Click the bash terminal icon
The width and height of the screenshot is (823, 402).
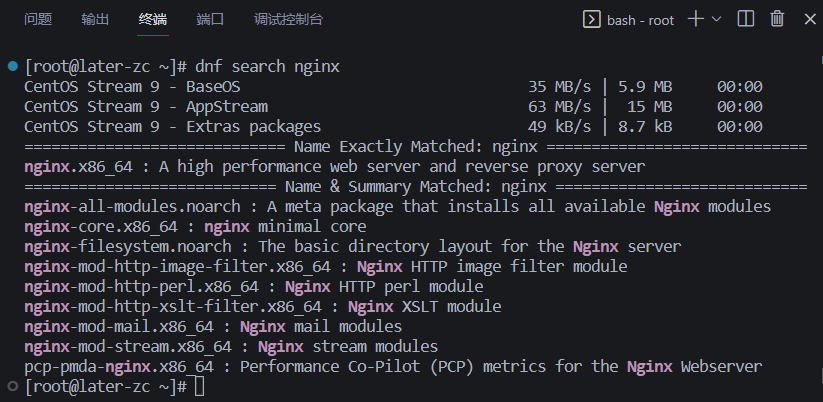[592, 20]
